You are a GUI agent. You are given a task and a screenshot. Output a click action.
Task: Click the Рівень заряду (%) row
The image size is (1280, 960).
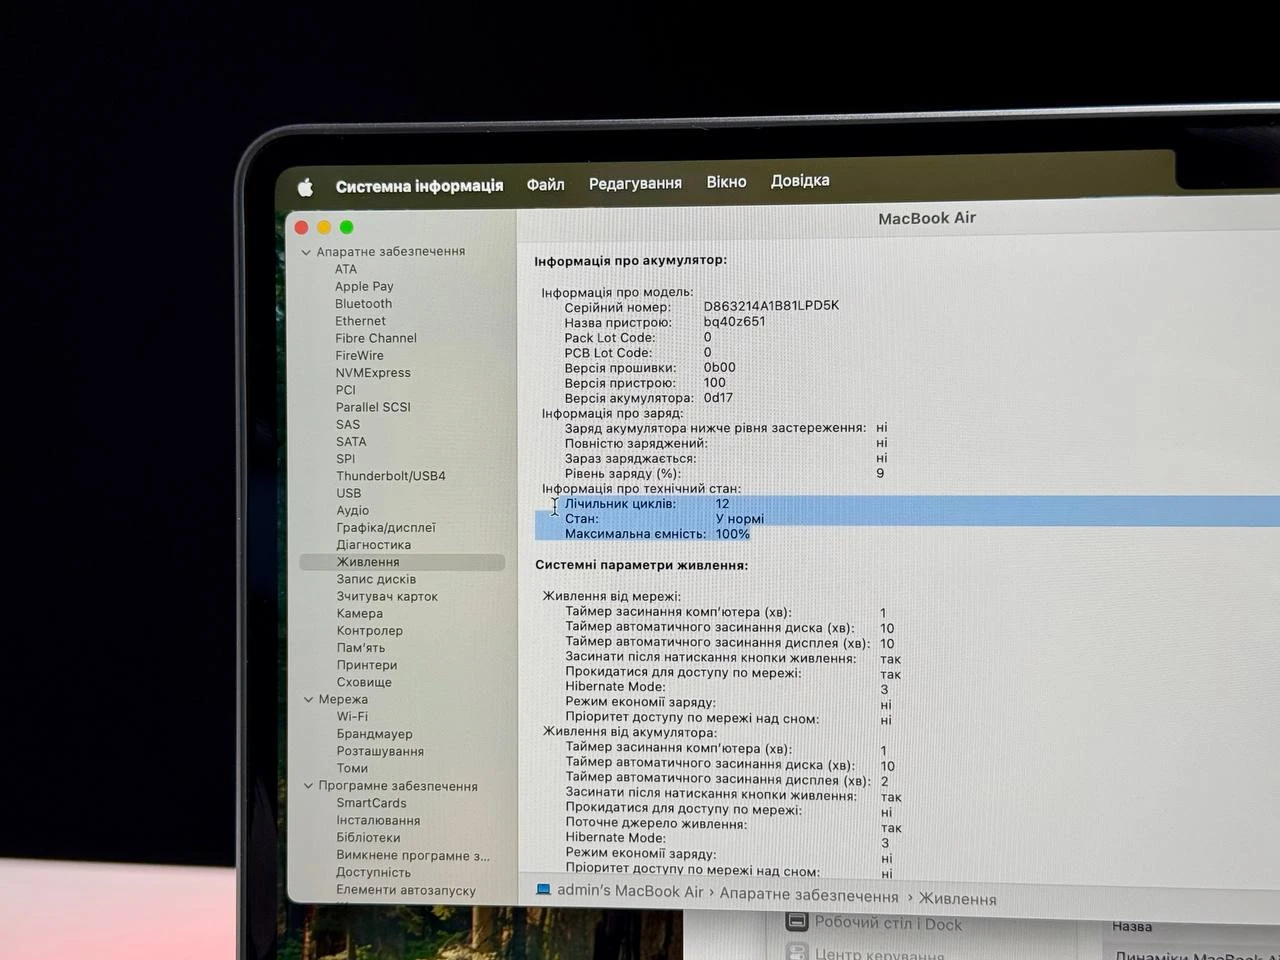coord(724,473)
